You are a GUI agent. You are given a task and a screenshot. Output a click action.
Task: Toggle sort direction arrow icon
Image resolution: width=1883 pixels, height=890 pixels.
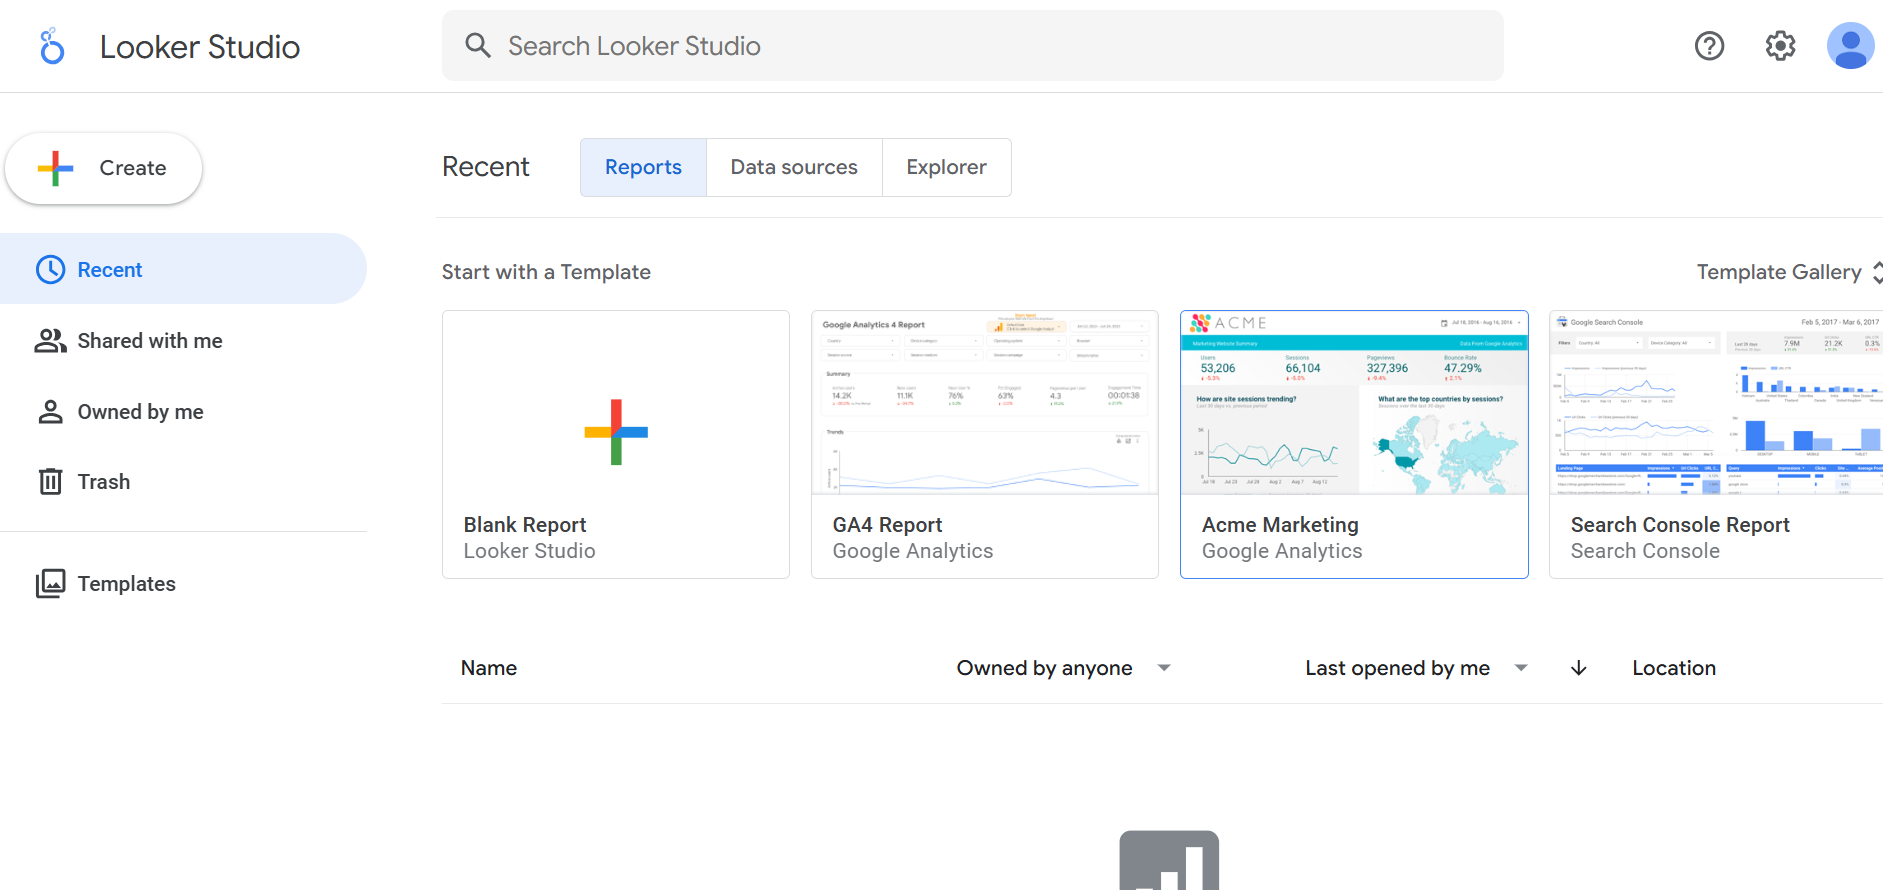[x=1578, y=668]
